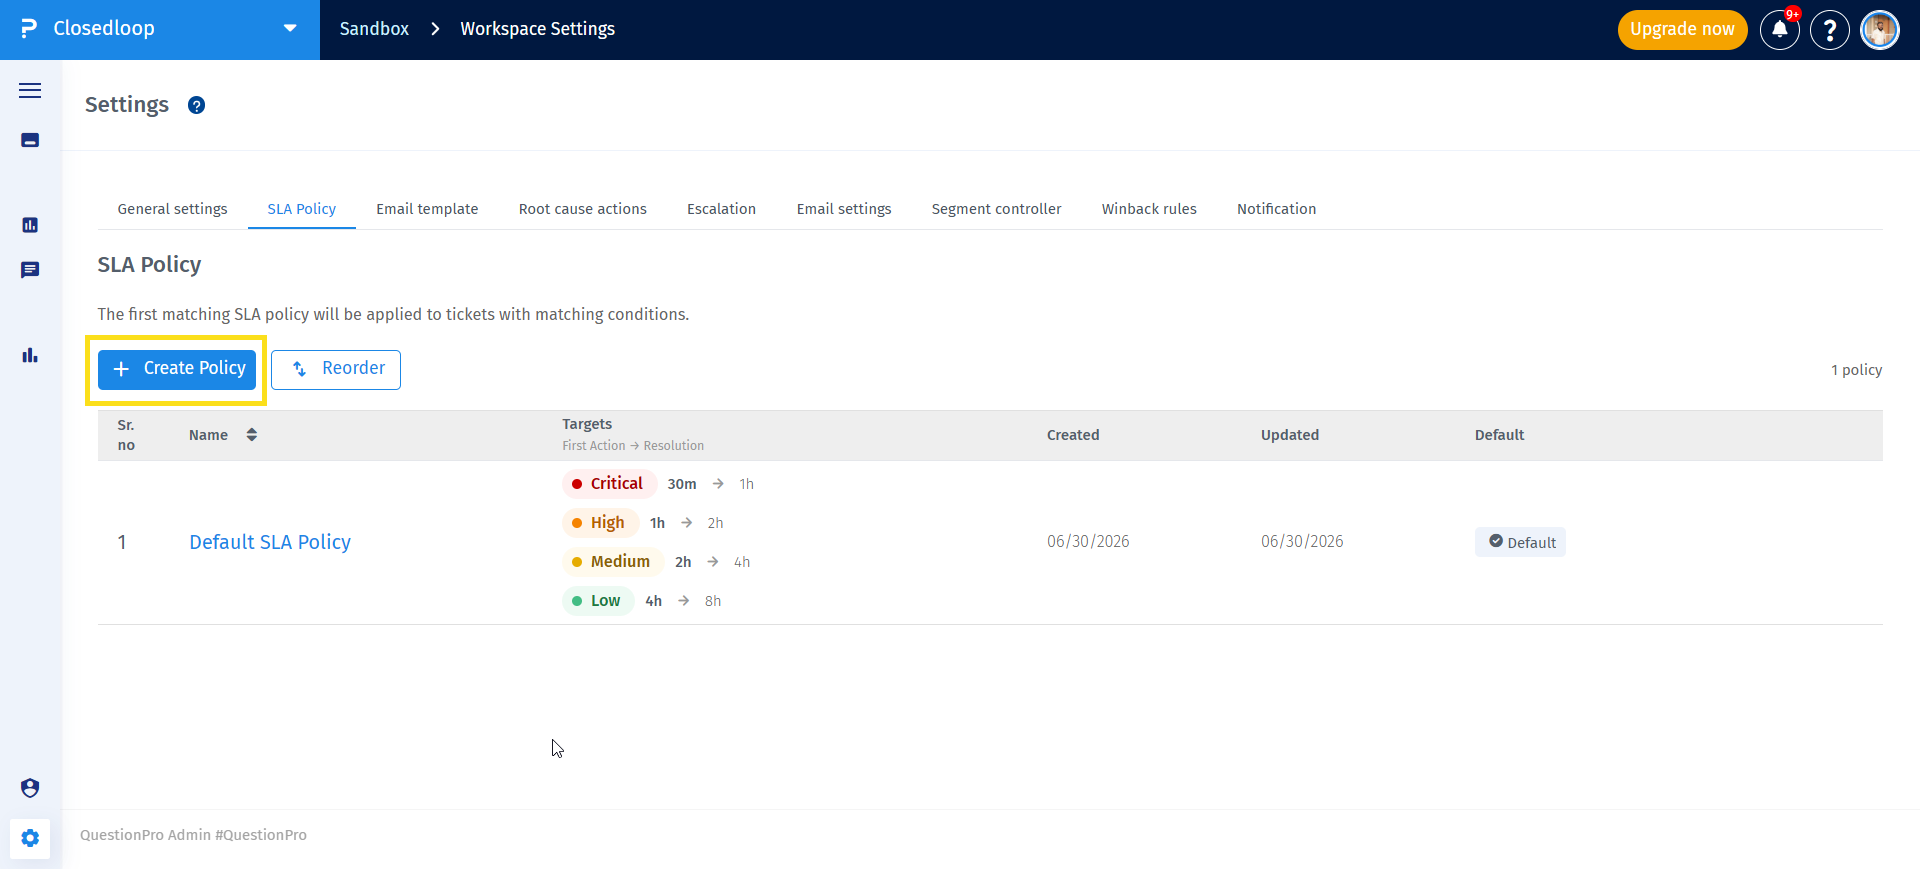Click the Create Policy button
Viewport: 1920px width, 869px height.
(x=177, y=369)
